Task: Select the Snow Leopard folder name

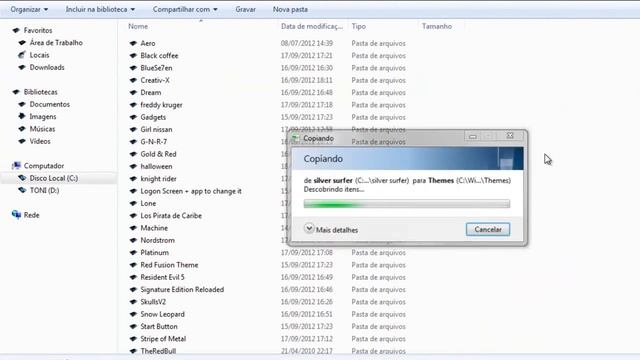Action: 162,314
